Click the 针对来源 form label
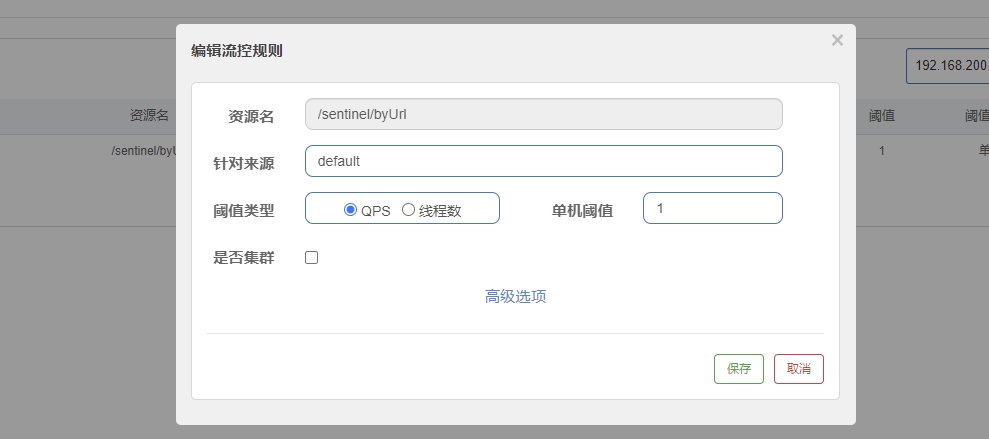This screenshot has height=439, width=989. [244, 163]
